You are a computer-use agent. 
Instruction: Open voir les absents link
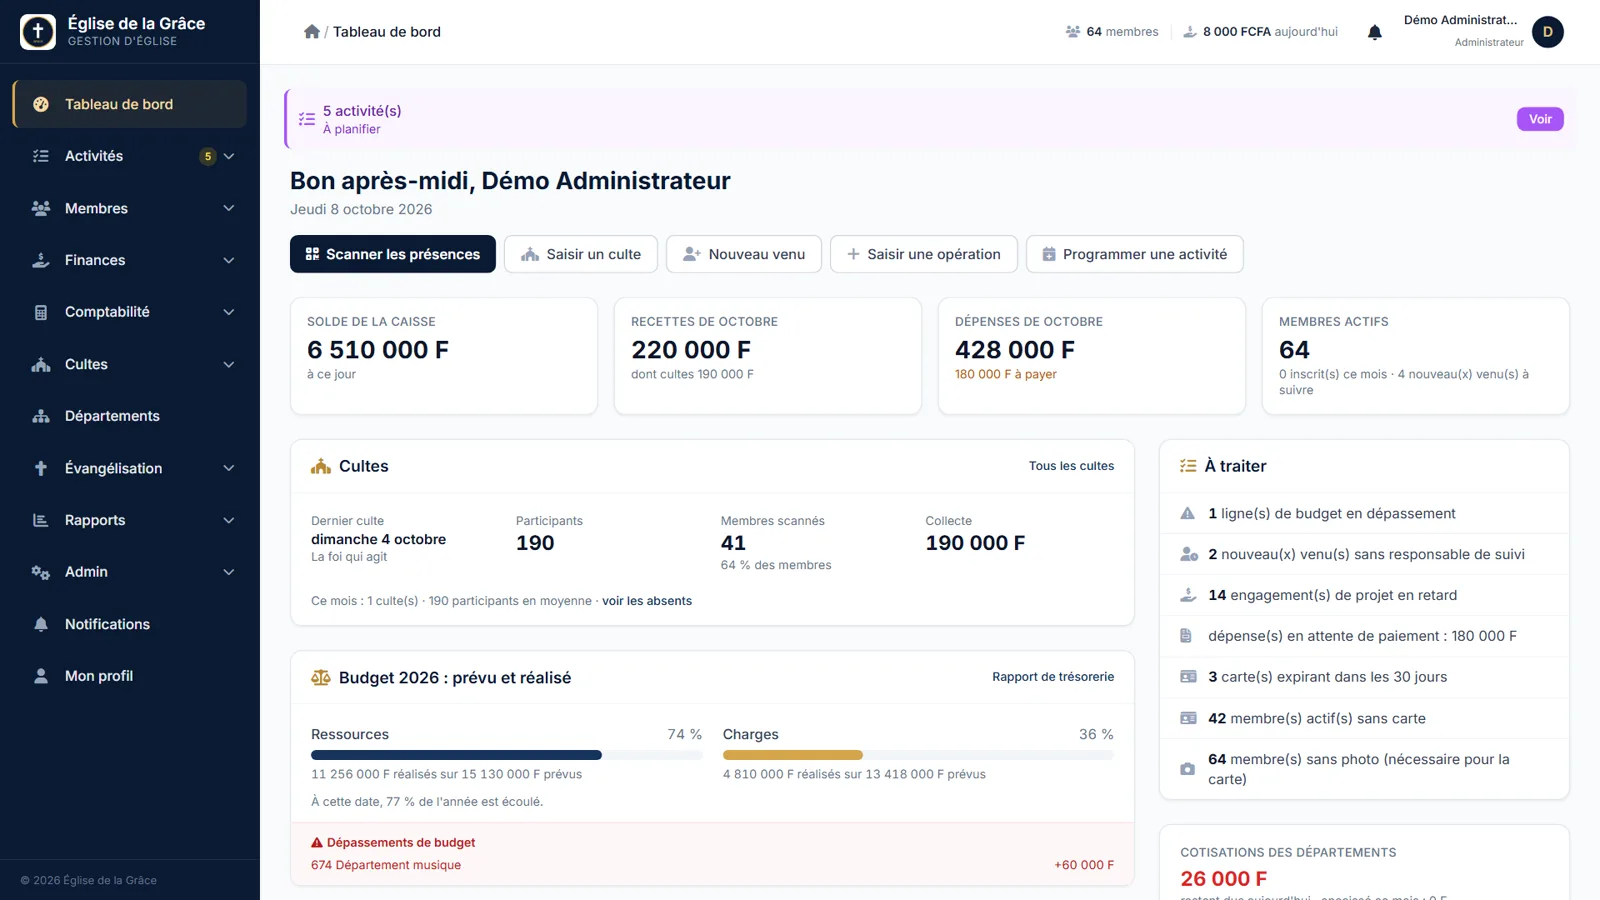click(647, 601)
